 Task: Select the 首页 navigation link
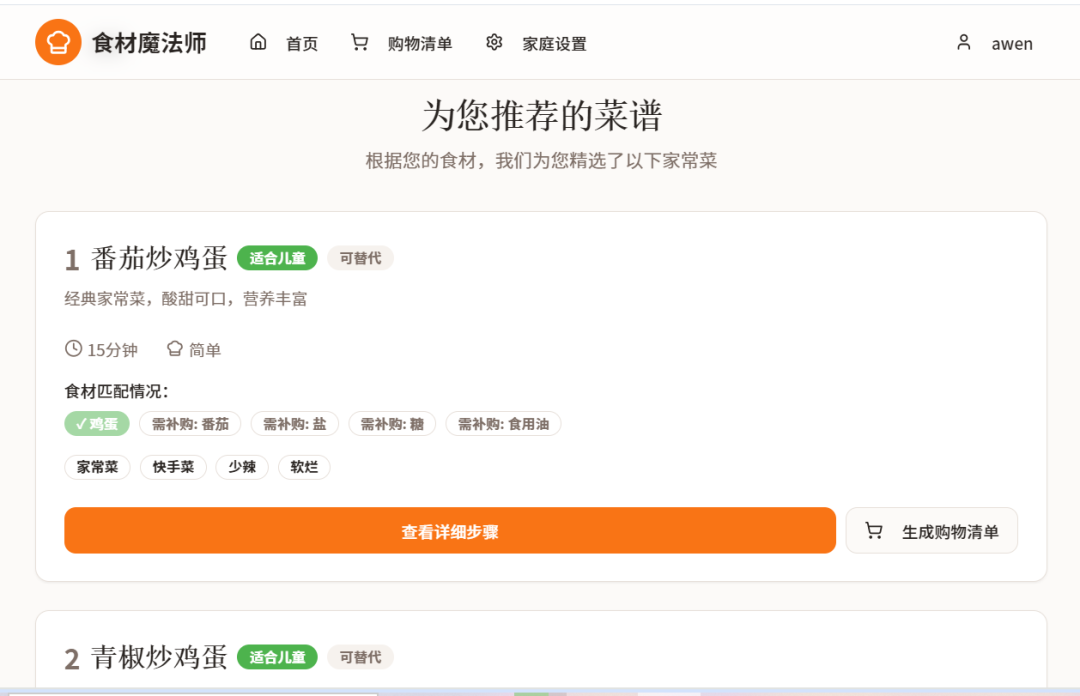(301, 43)
